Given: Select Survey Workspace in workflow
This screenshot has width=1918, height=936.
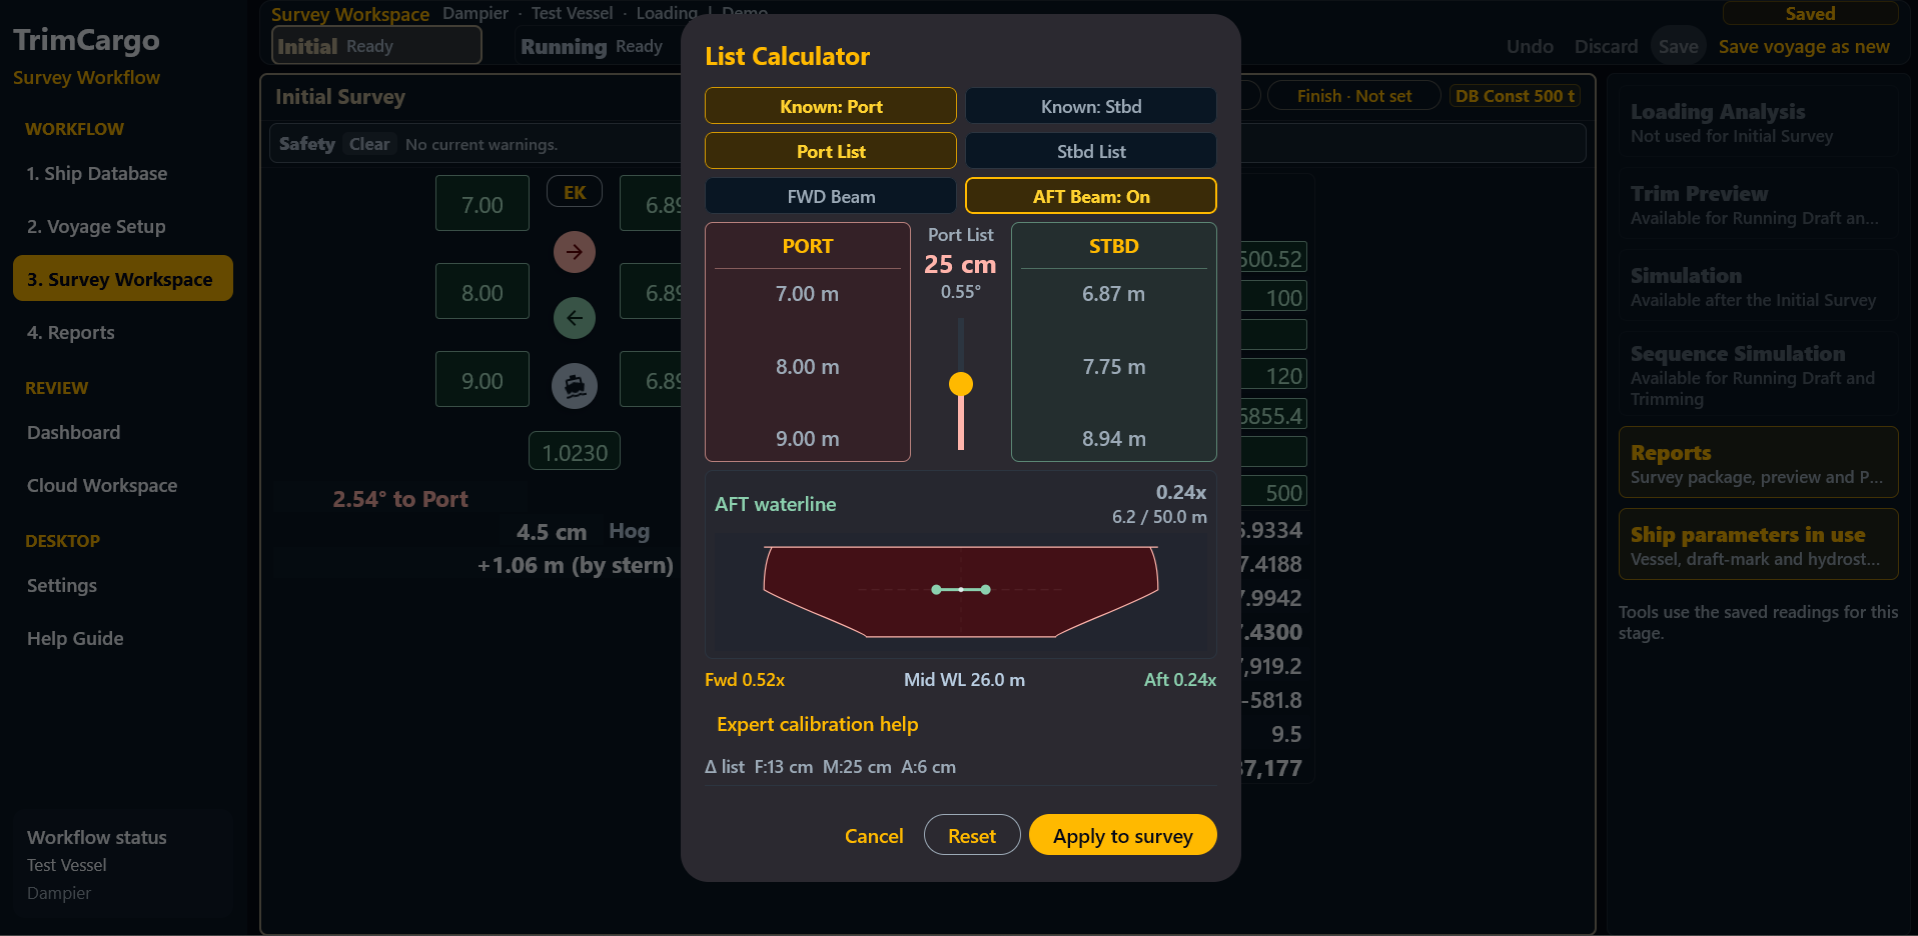Looking at the screenshot, I should (x=123, y=279).
